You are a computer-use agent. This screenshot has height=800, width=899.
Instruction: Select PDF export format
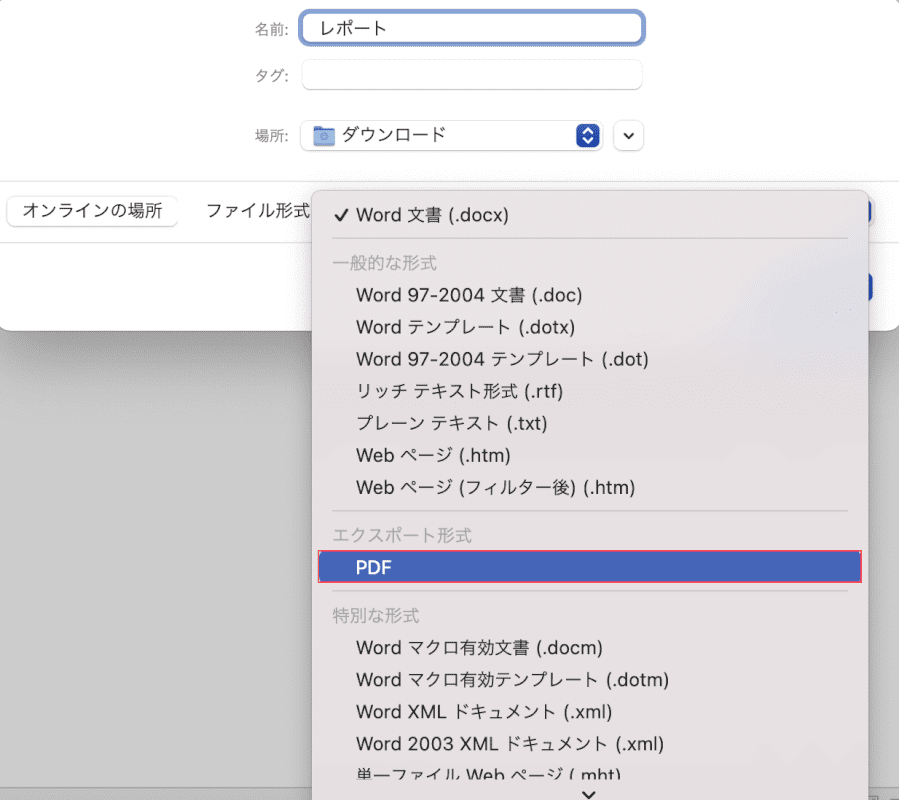pos(589,567)
